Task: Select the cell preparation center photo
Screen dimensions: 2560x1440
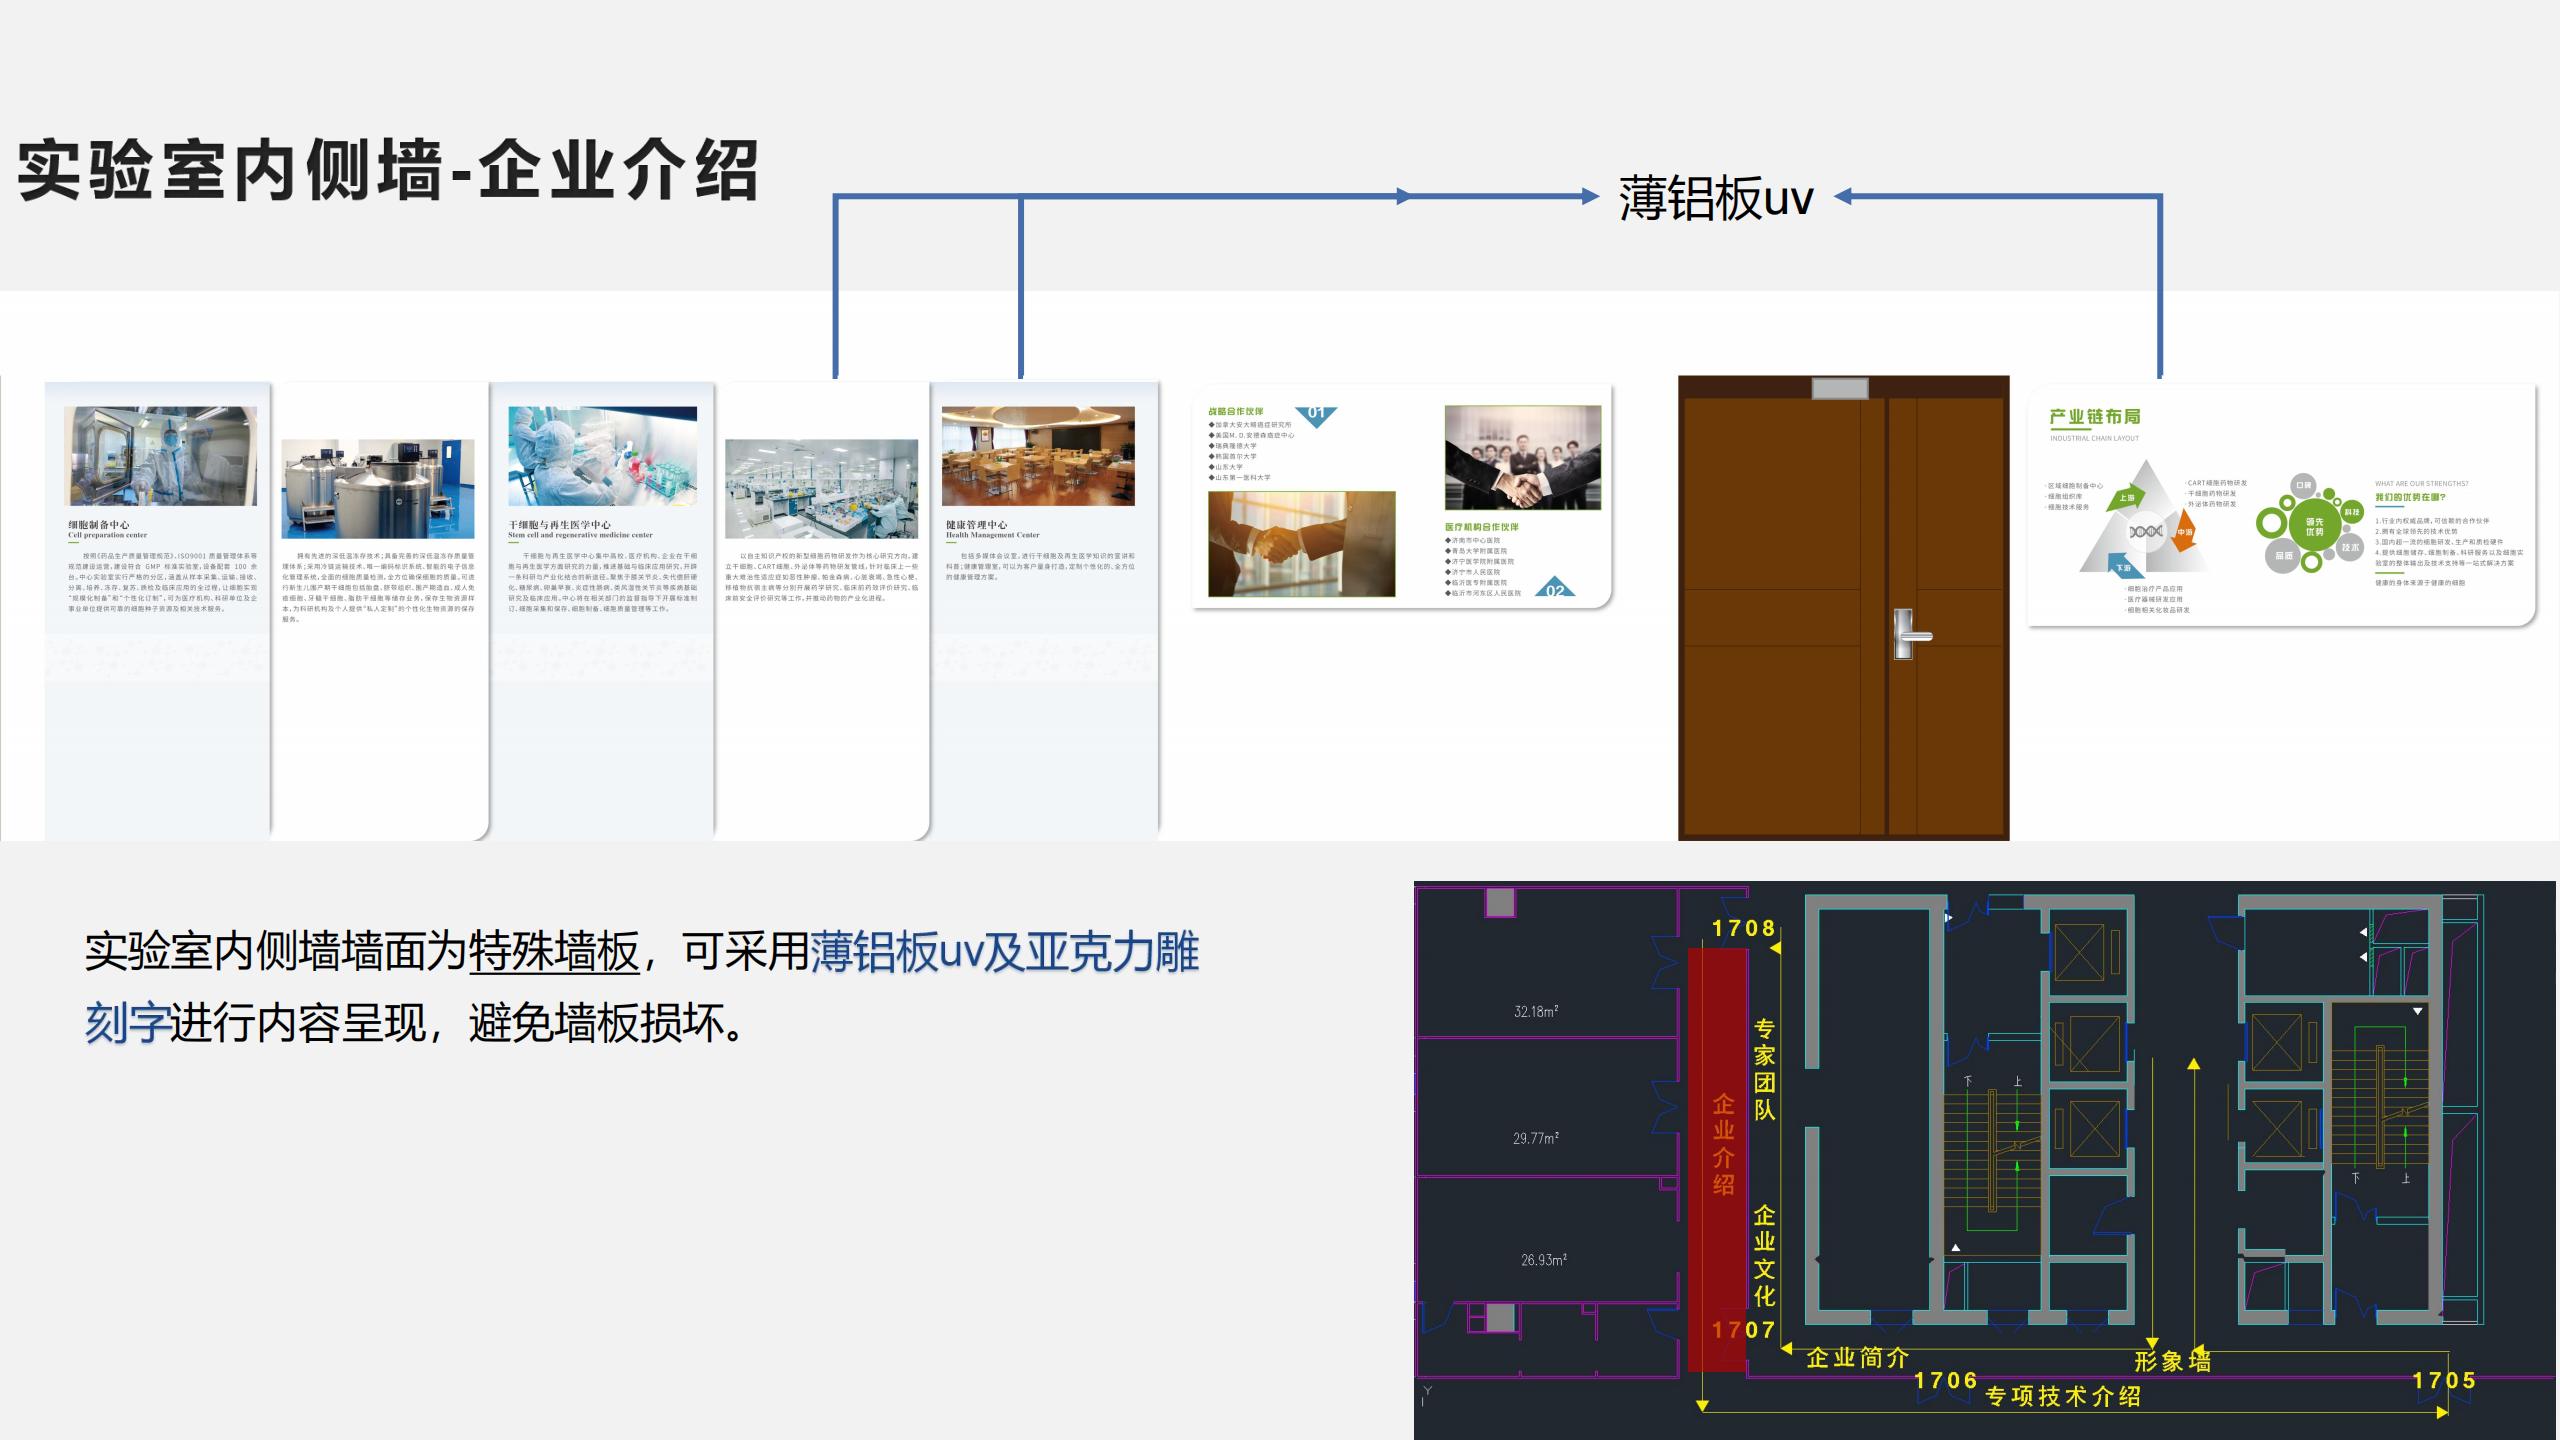Action: (160, 456)
